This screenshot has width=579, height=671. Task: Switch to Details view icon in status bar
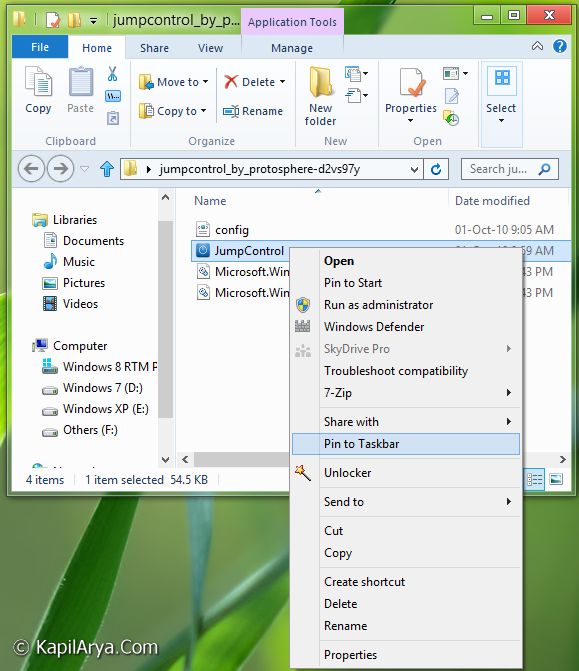(x=534, y=480)
